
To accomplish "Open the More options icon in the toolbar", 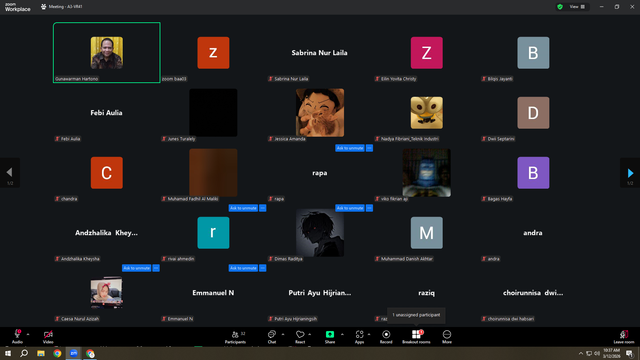I will pos(447,334).
